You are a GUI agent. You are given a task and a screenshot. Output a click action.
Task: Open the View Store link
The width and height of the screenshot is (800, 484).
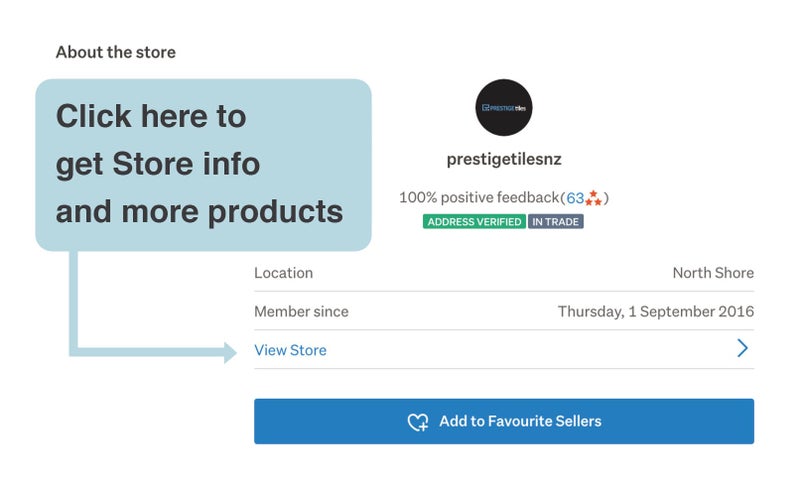click(290, 350)
